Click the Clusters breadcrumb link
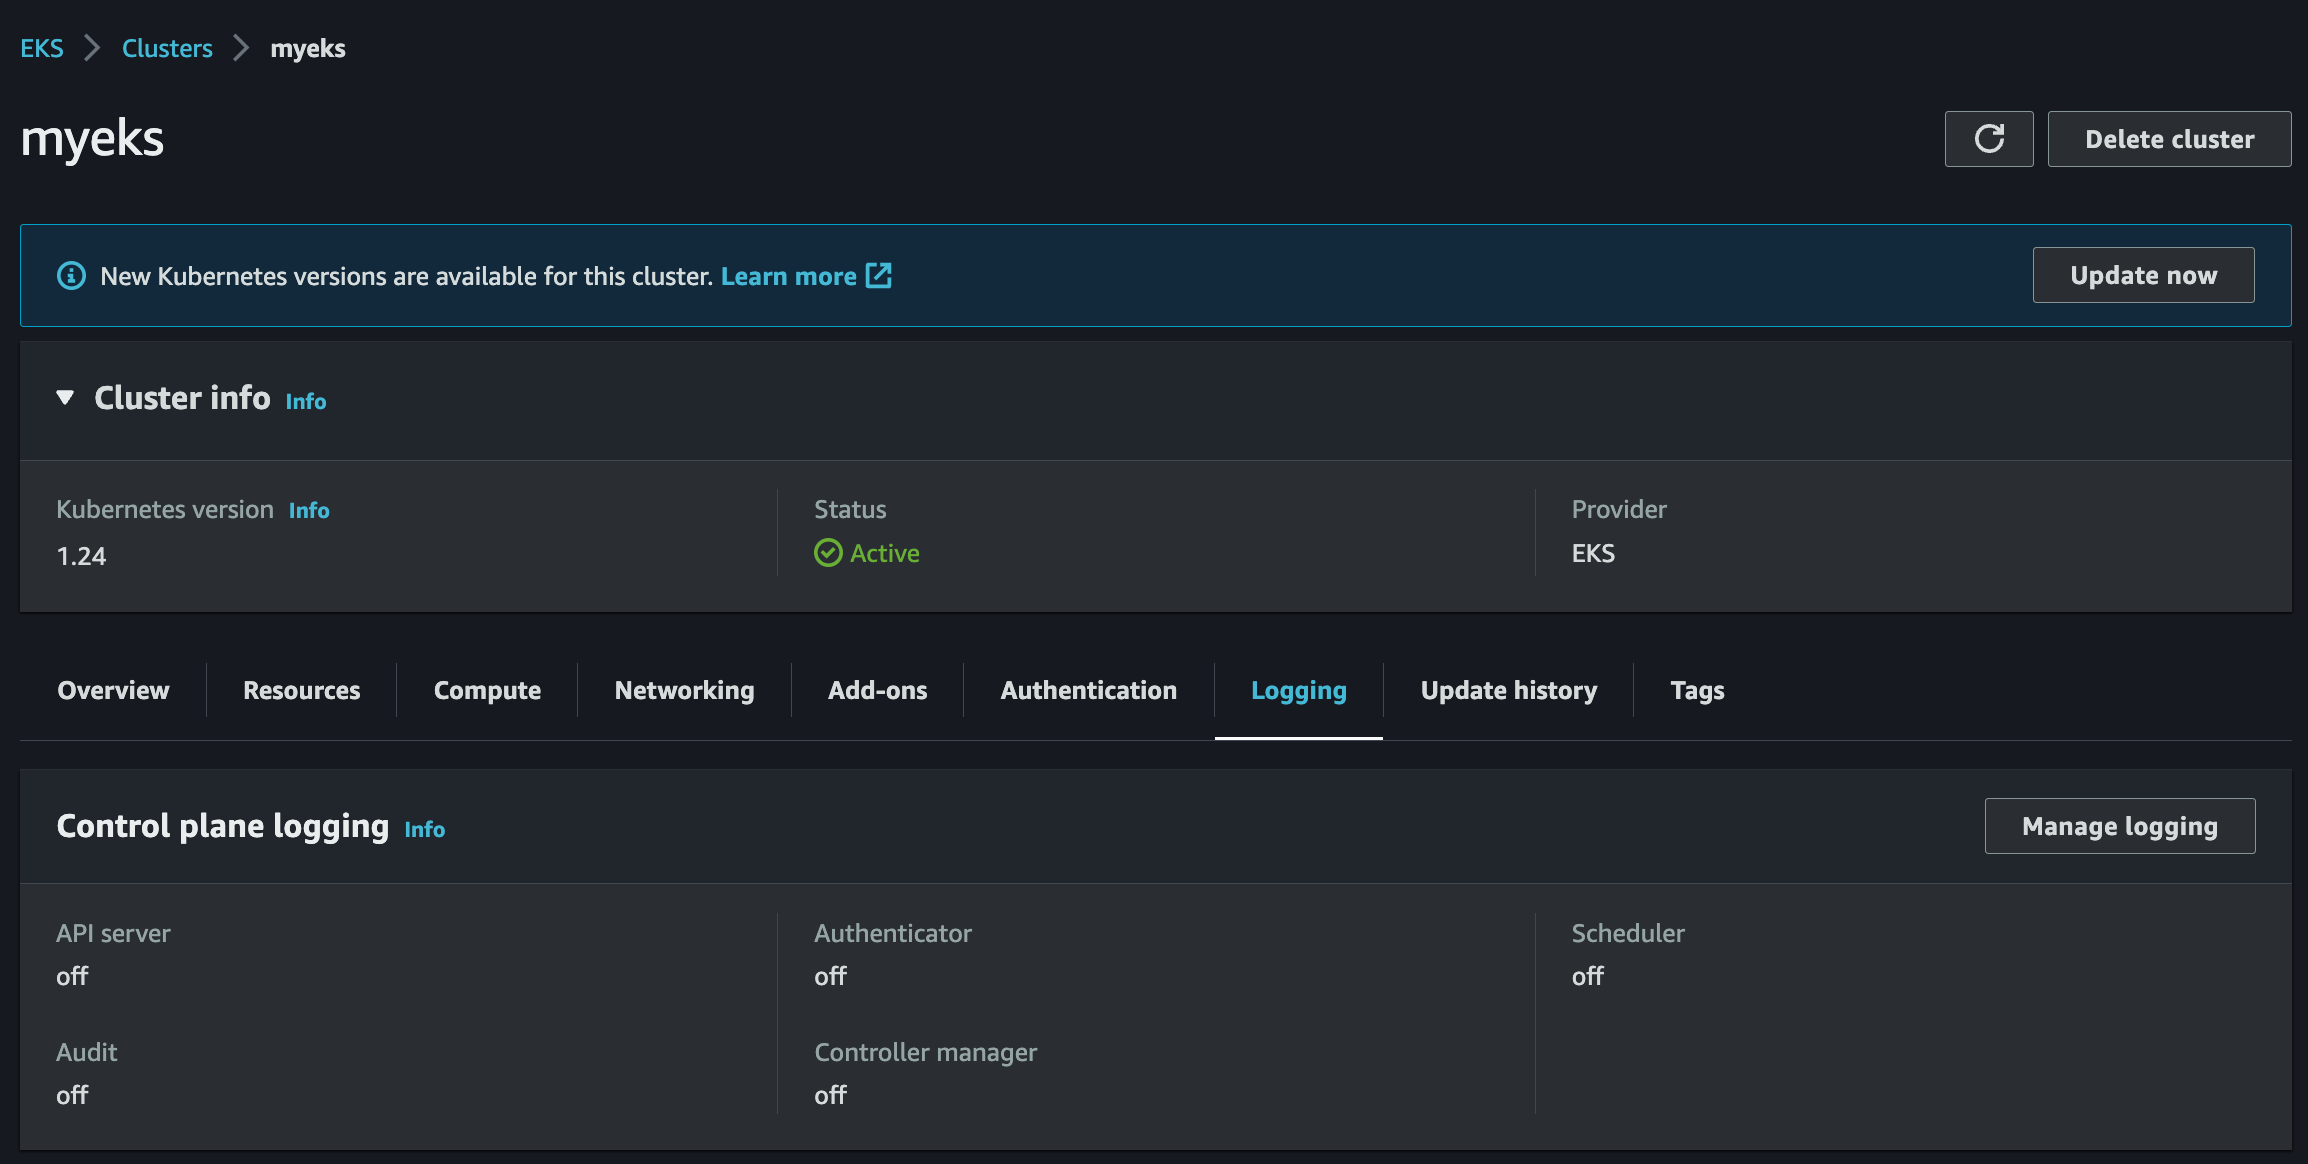 tap(167, 48)
